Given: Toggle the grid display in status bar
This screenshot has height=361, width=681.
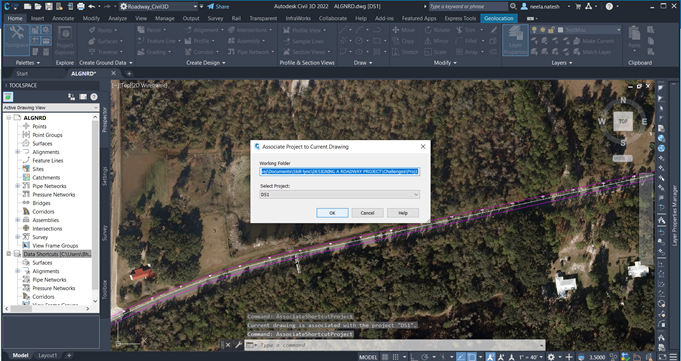Looking at the screenshot, I should click(x=385, y=357).
